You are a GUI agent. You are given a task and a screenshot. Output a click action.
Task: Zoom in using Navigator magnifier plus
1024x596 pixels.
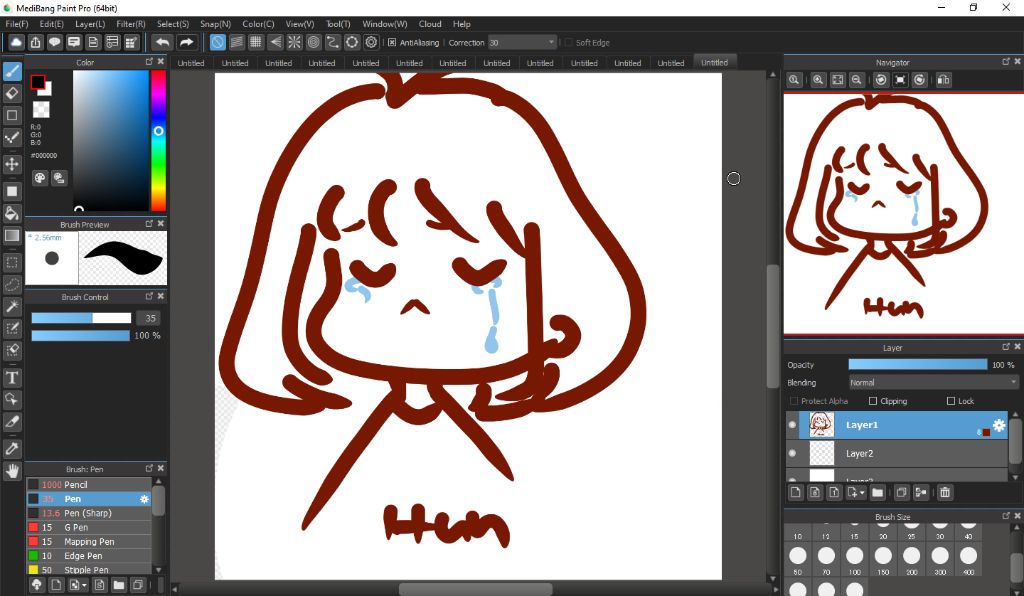coord(818,80)
